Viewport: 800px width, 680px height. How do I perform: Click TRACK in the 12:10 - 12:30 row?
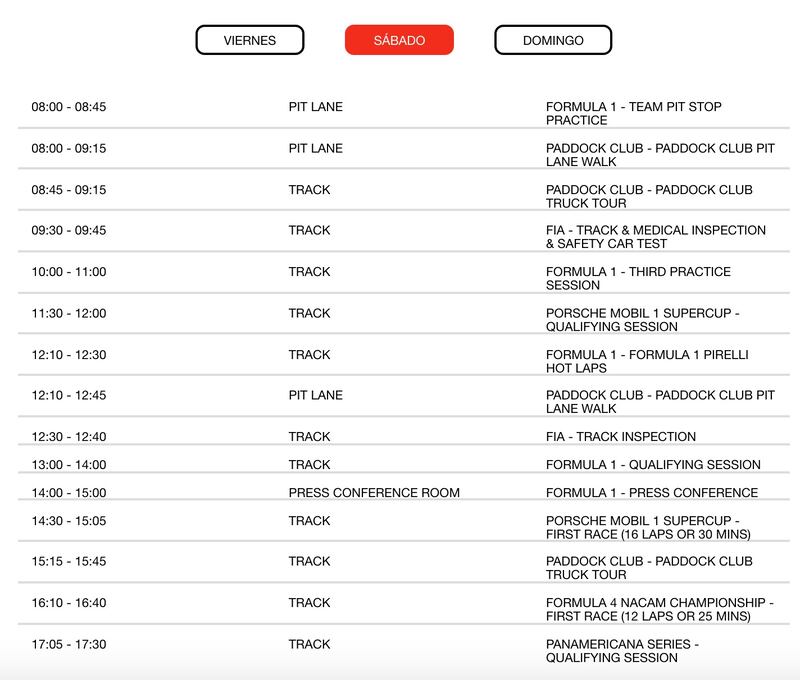tap(309, 355)
